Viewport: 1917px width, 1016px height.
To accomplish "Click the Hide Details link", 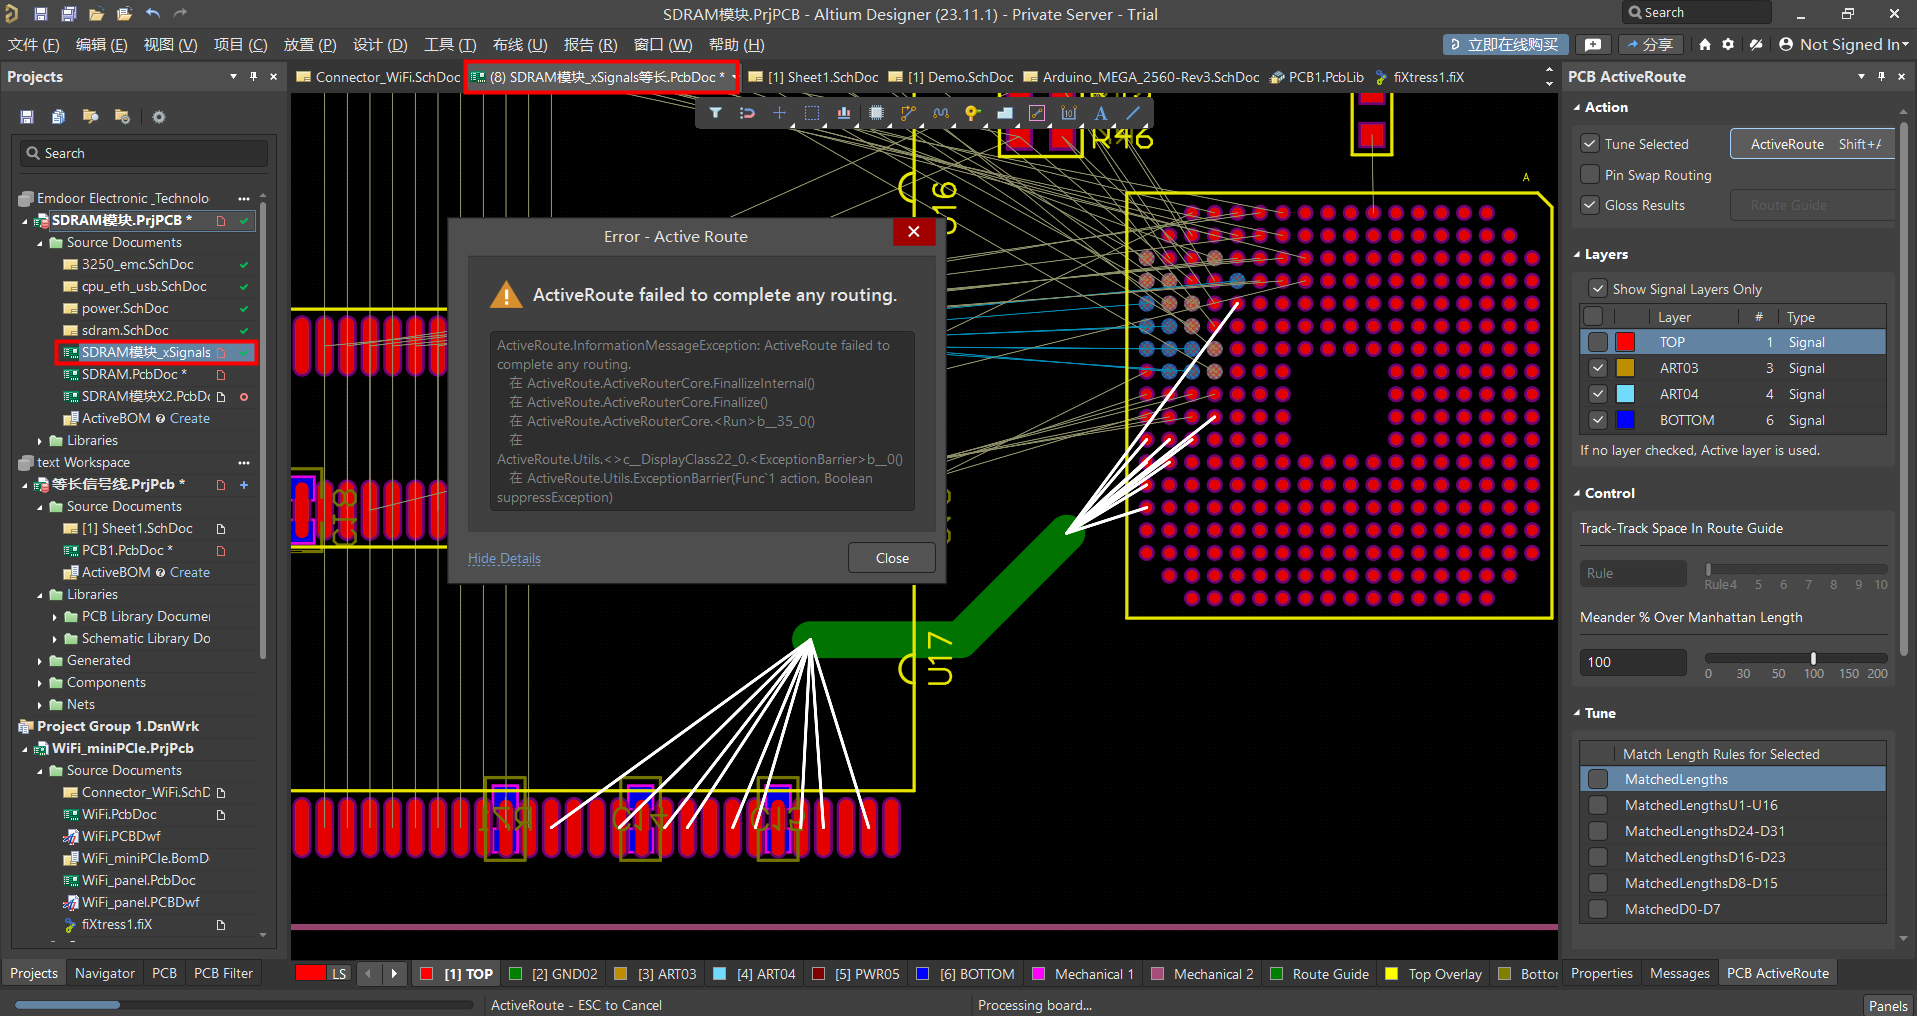I will click(504, 558).
